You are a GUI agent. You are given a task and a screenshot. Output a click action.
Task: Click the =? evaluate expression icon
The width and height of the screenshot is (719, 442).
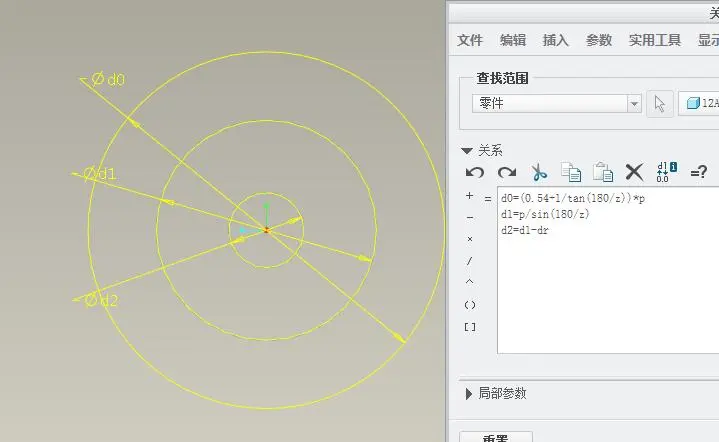pyautogui.click(x=698, y=172)
